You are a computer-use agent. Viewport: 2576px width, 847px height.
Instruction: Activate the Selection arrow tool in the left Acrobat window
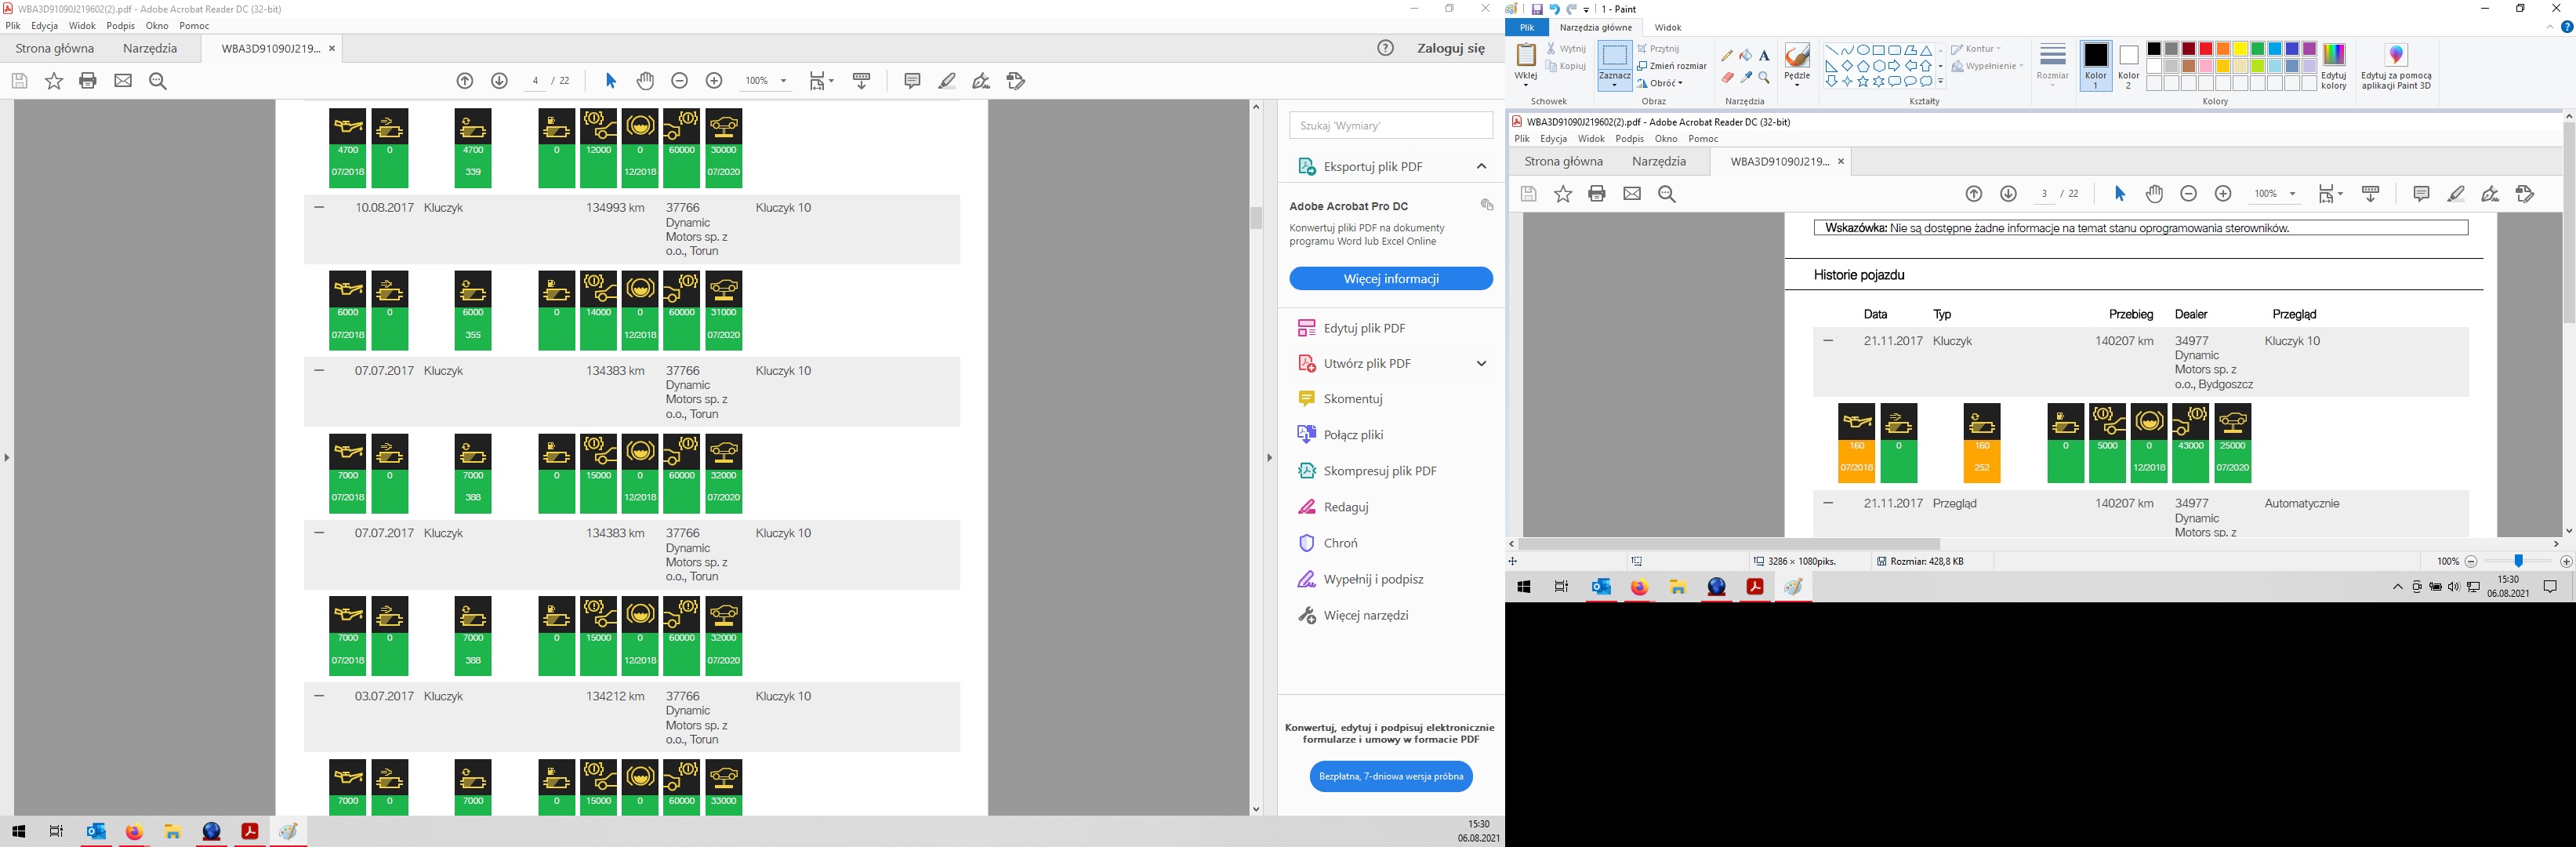point(611,81)
